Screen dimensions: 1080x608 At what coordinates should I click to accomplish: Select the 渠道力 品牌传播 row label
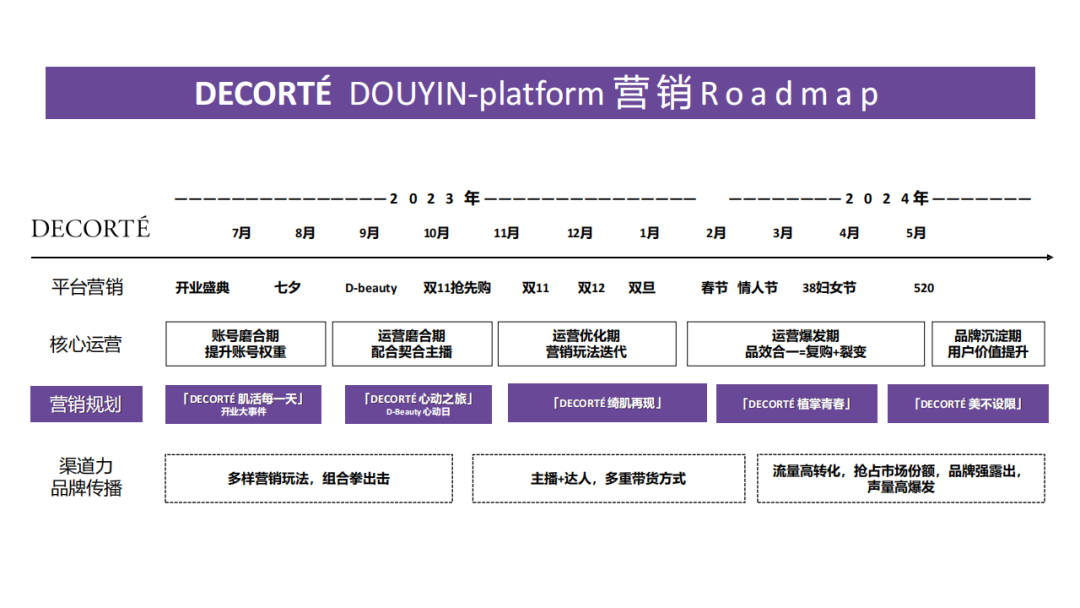click(86, 477)
